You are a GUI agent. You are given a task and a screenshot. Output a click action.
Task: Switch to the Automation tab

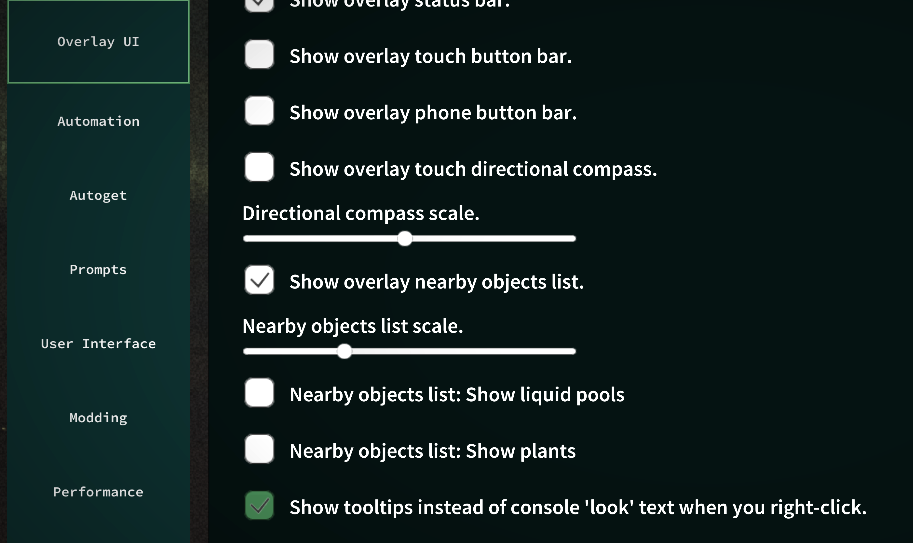pyautogui.click(x=98, y=121)
